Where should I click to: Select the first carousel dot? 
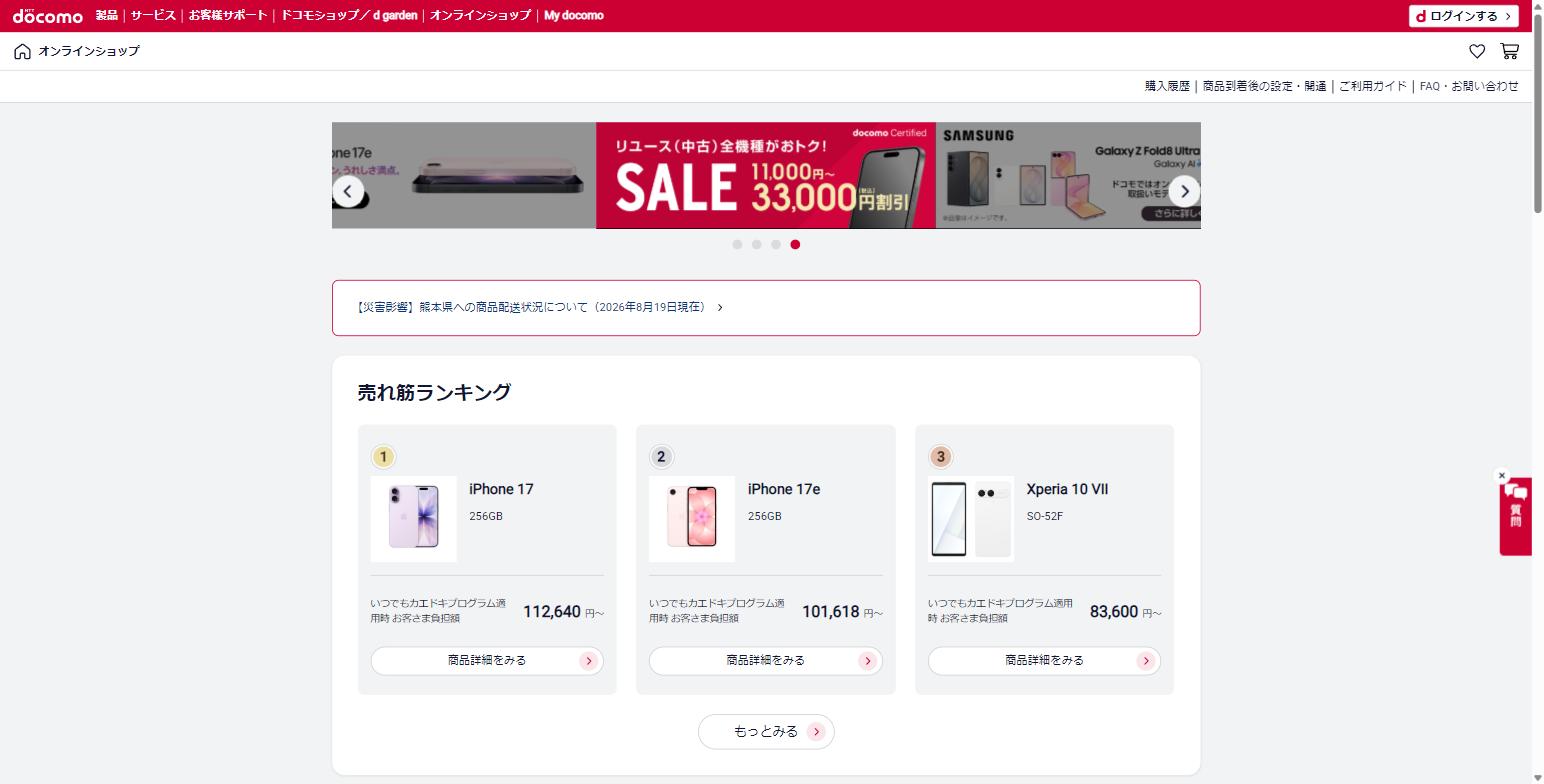coord(737,244)
